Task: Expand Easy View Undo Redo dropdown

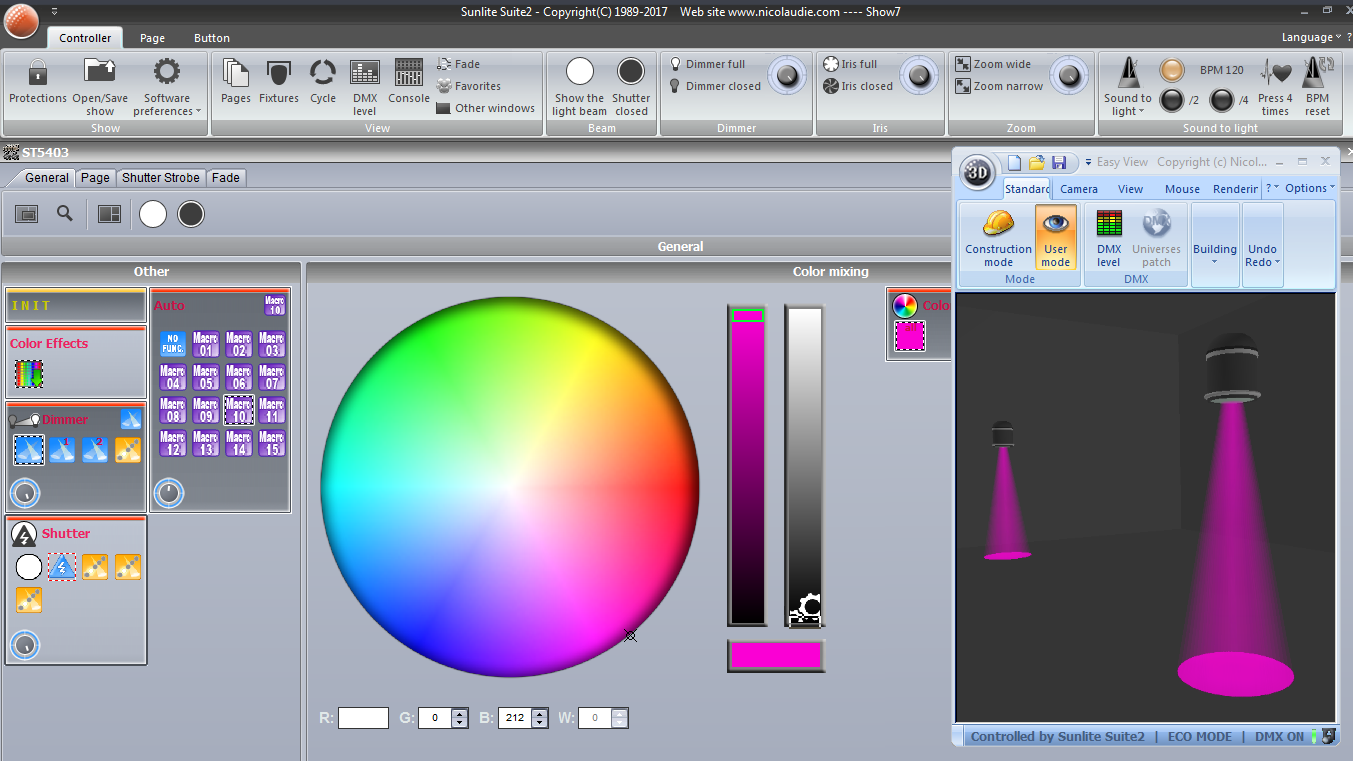Action: [1263, 245]
